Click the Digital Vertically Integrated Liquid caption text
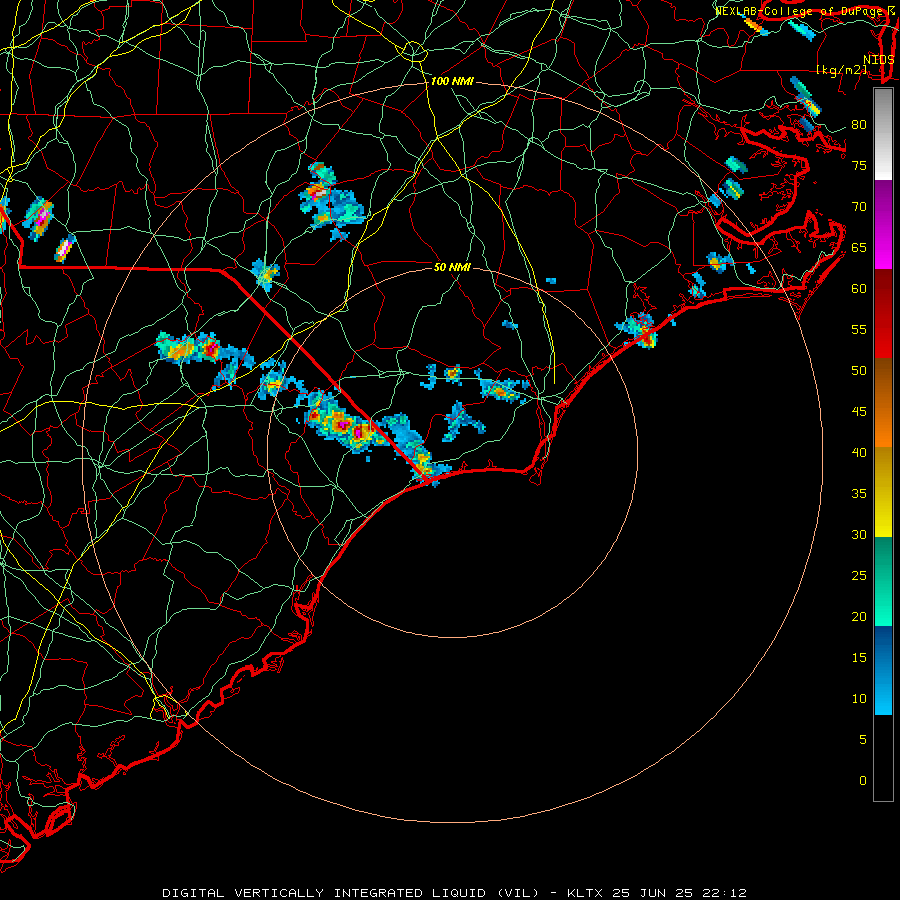Screen dimensions: 900x900 351,893
